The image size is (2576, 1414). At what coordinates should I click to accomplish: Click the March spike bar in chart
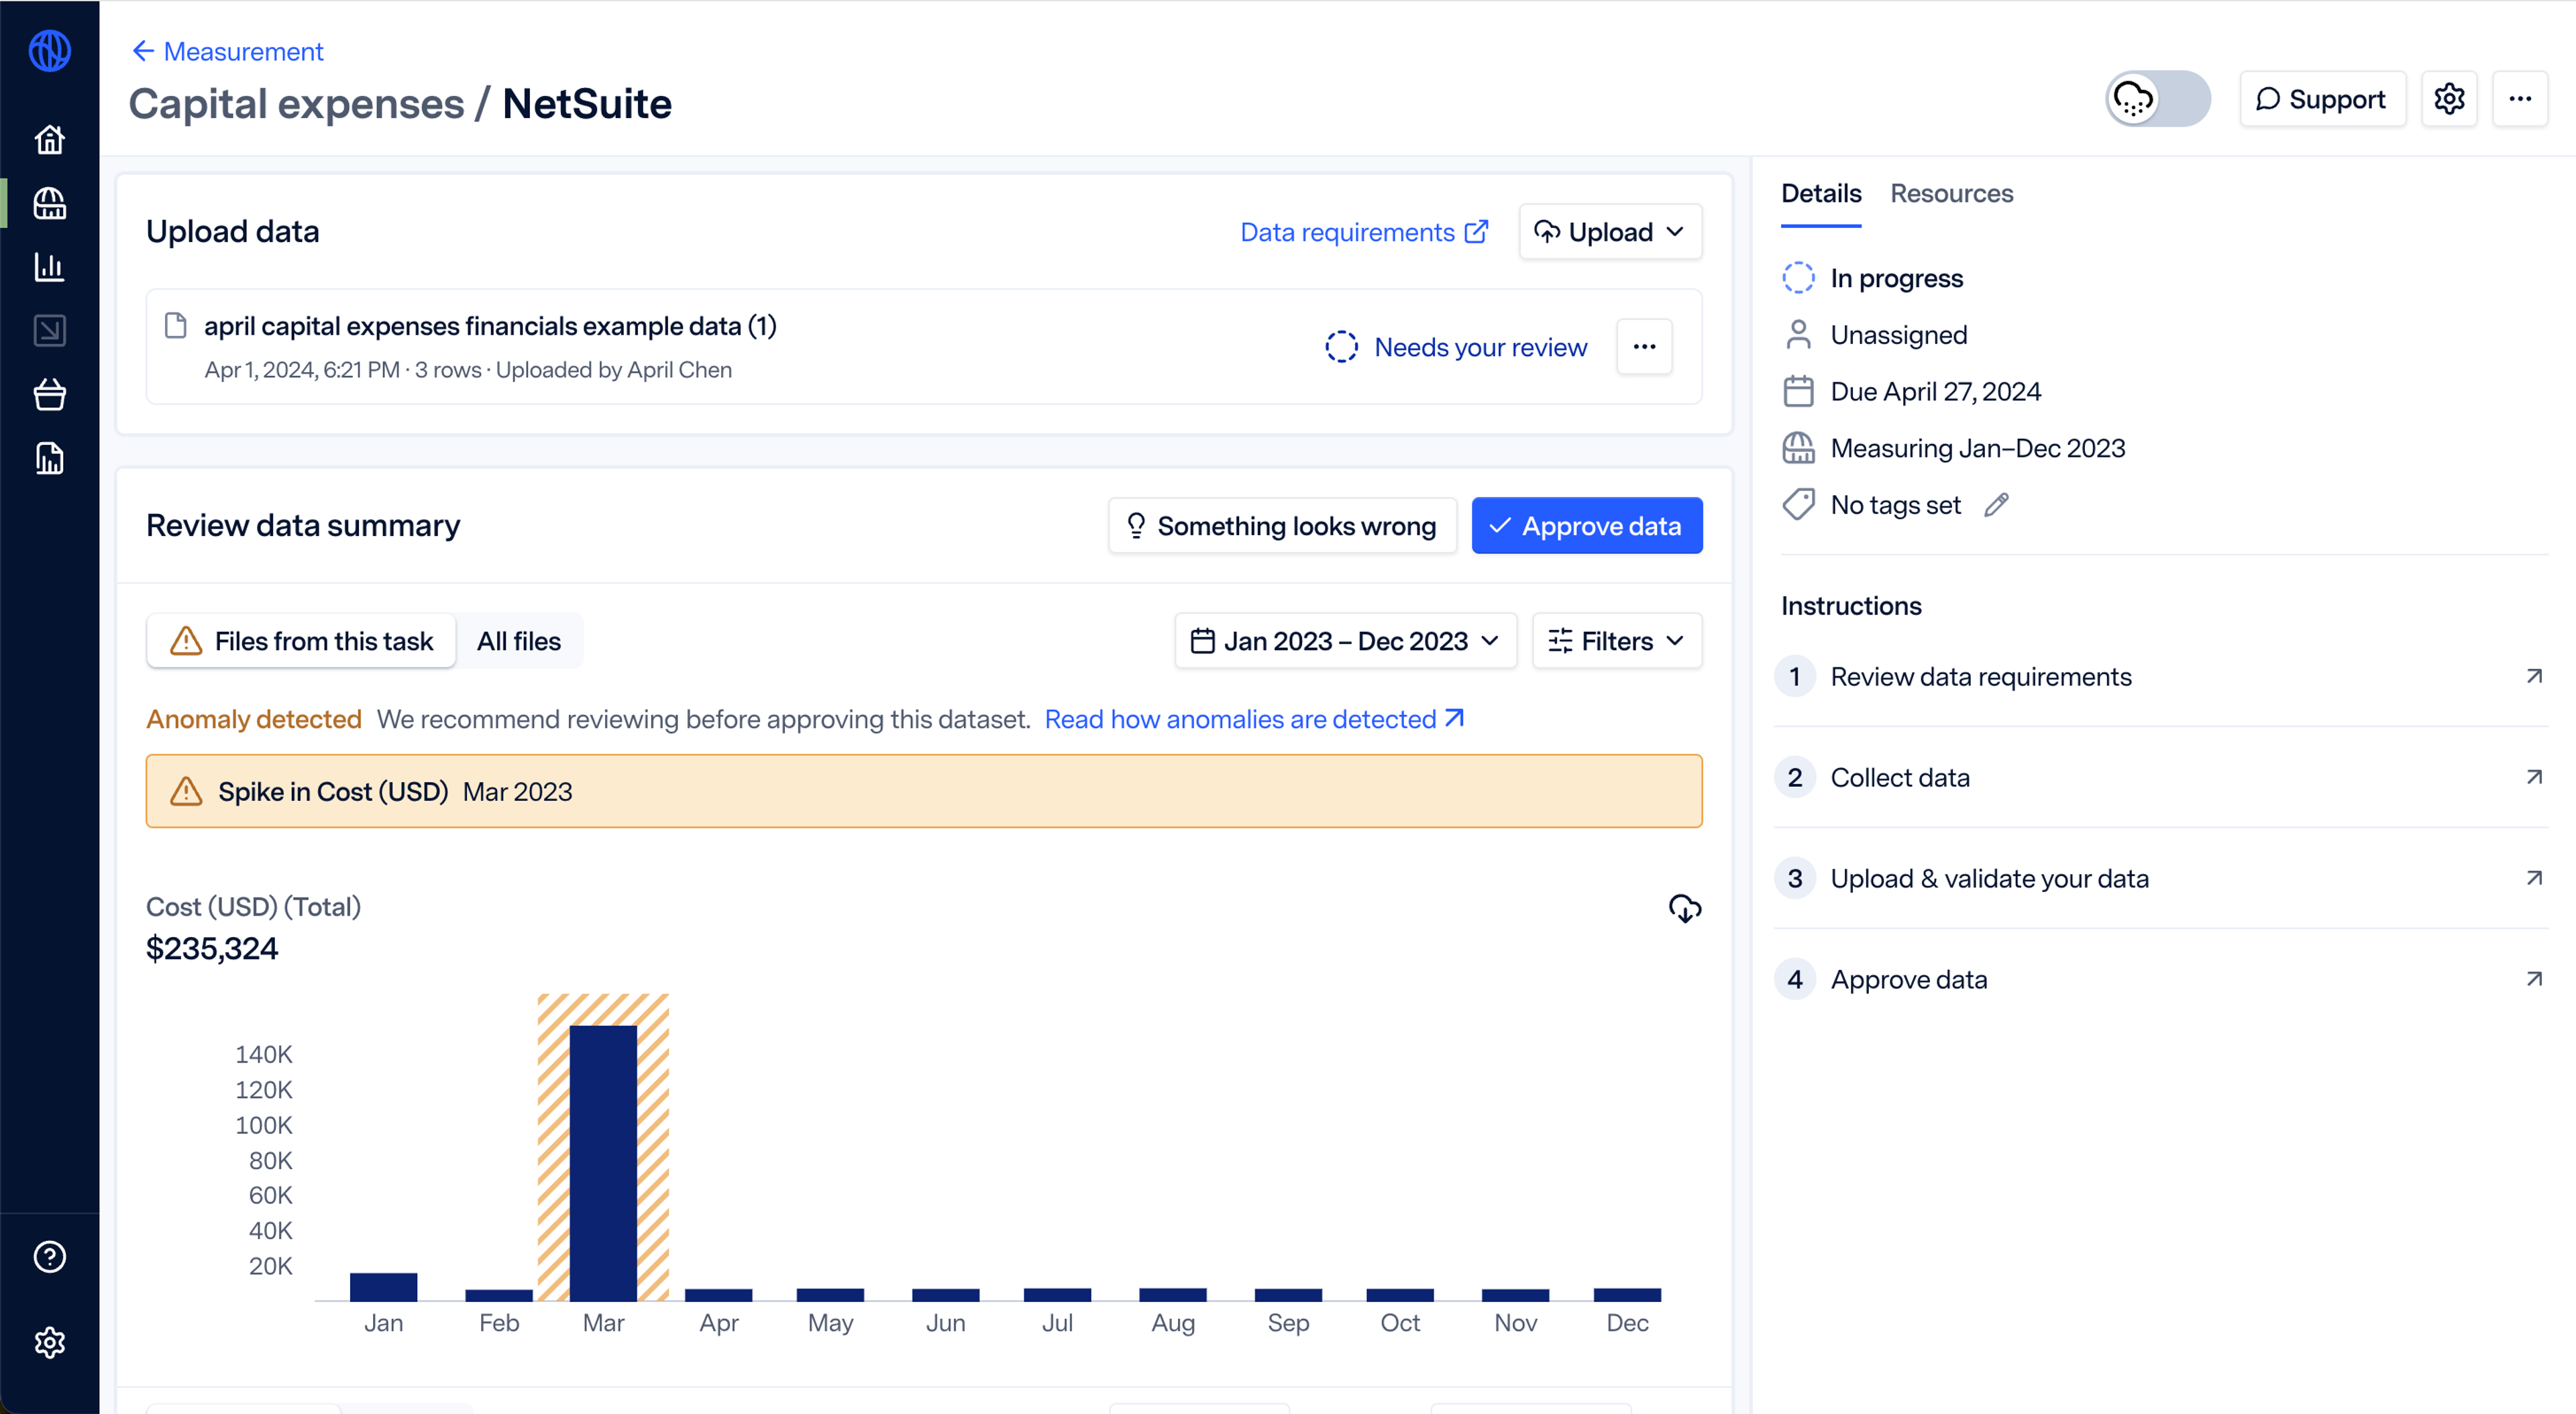(603, 1160)
